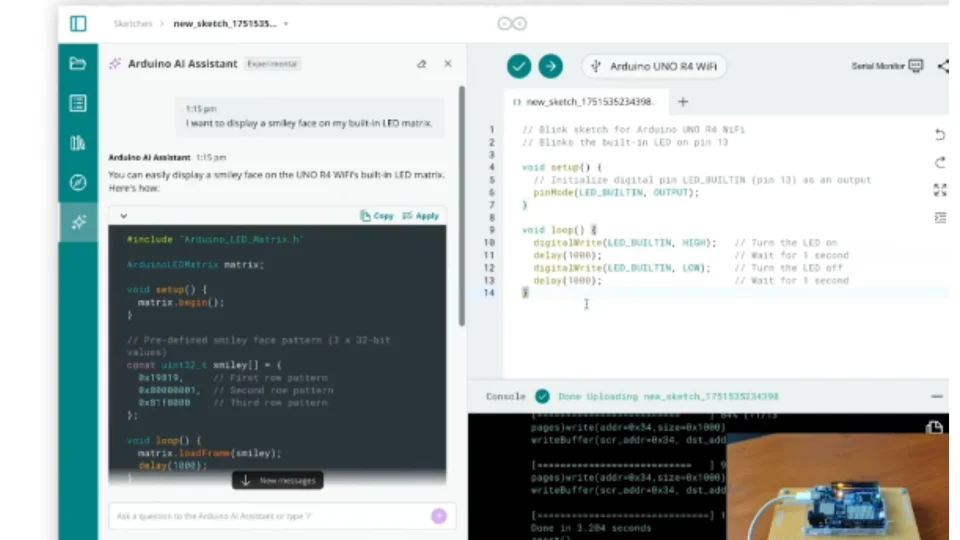Minimize the Console panel
Screen dimensions: 960x540
click(937, 396)
